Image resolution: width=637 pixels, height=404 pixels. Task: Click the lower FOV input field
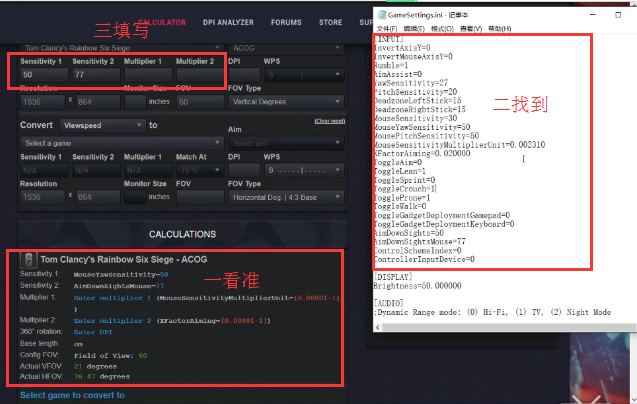(199, 197)
